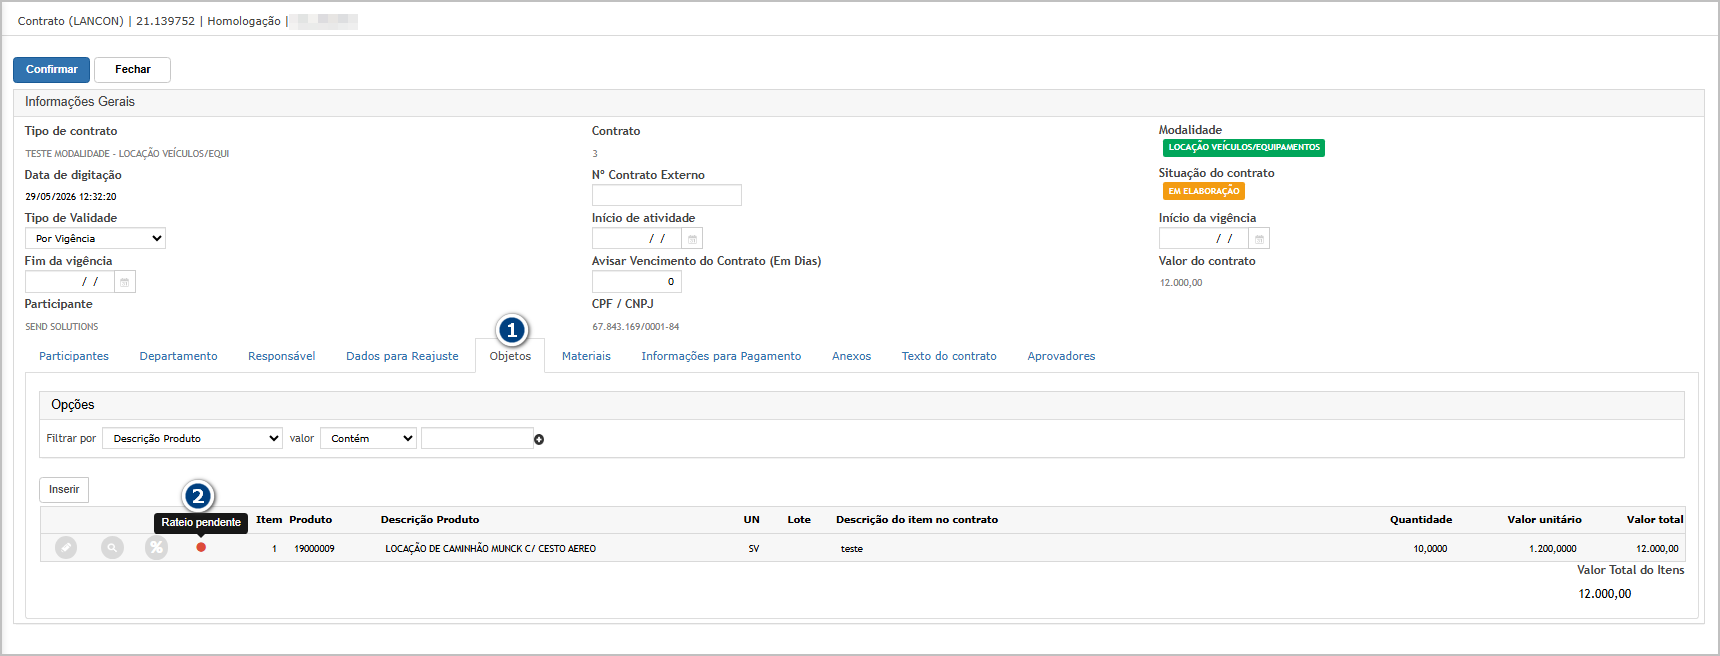This screenshot has height=656, width=1720.
Task: Click the SV unit cell
Action: pos(754,549)
